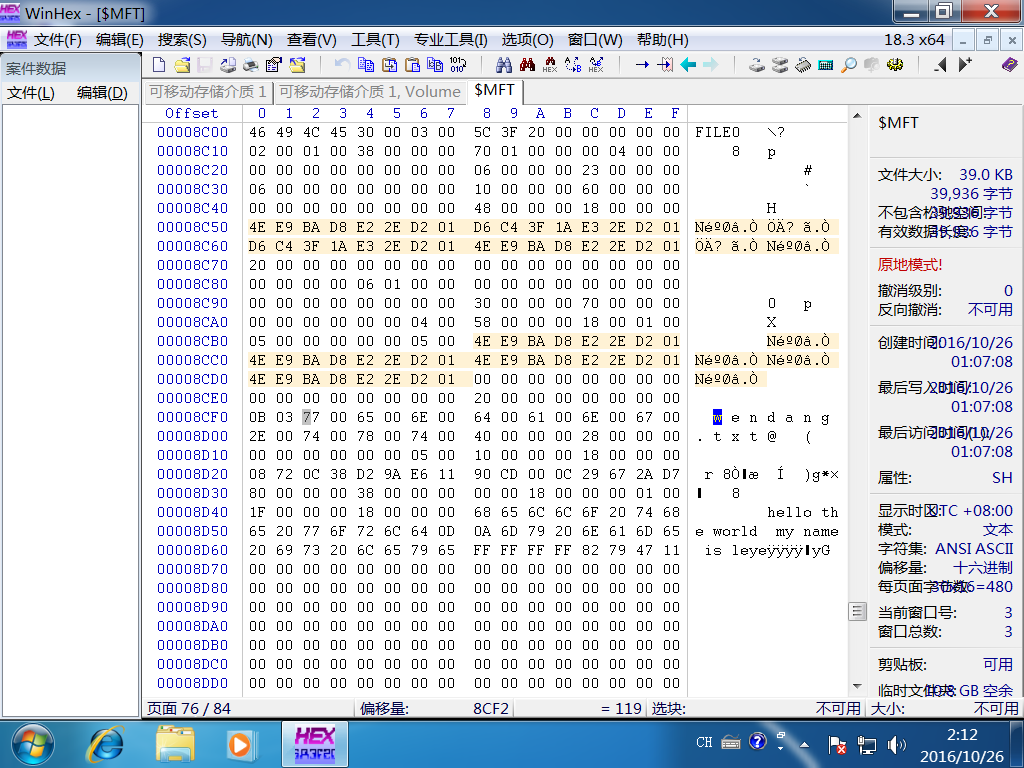This screenshot has width=1024, height=768.
Task: Click the red binoculars HEX search icon
Action: click(x=550, y=64)
